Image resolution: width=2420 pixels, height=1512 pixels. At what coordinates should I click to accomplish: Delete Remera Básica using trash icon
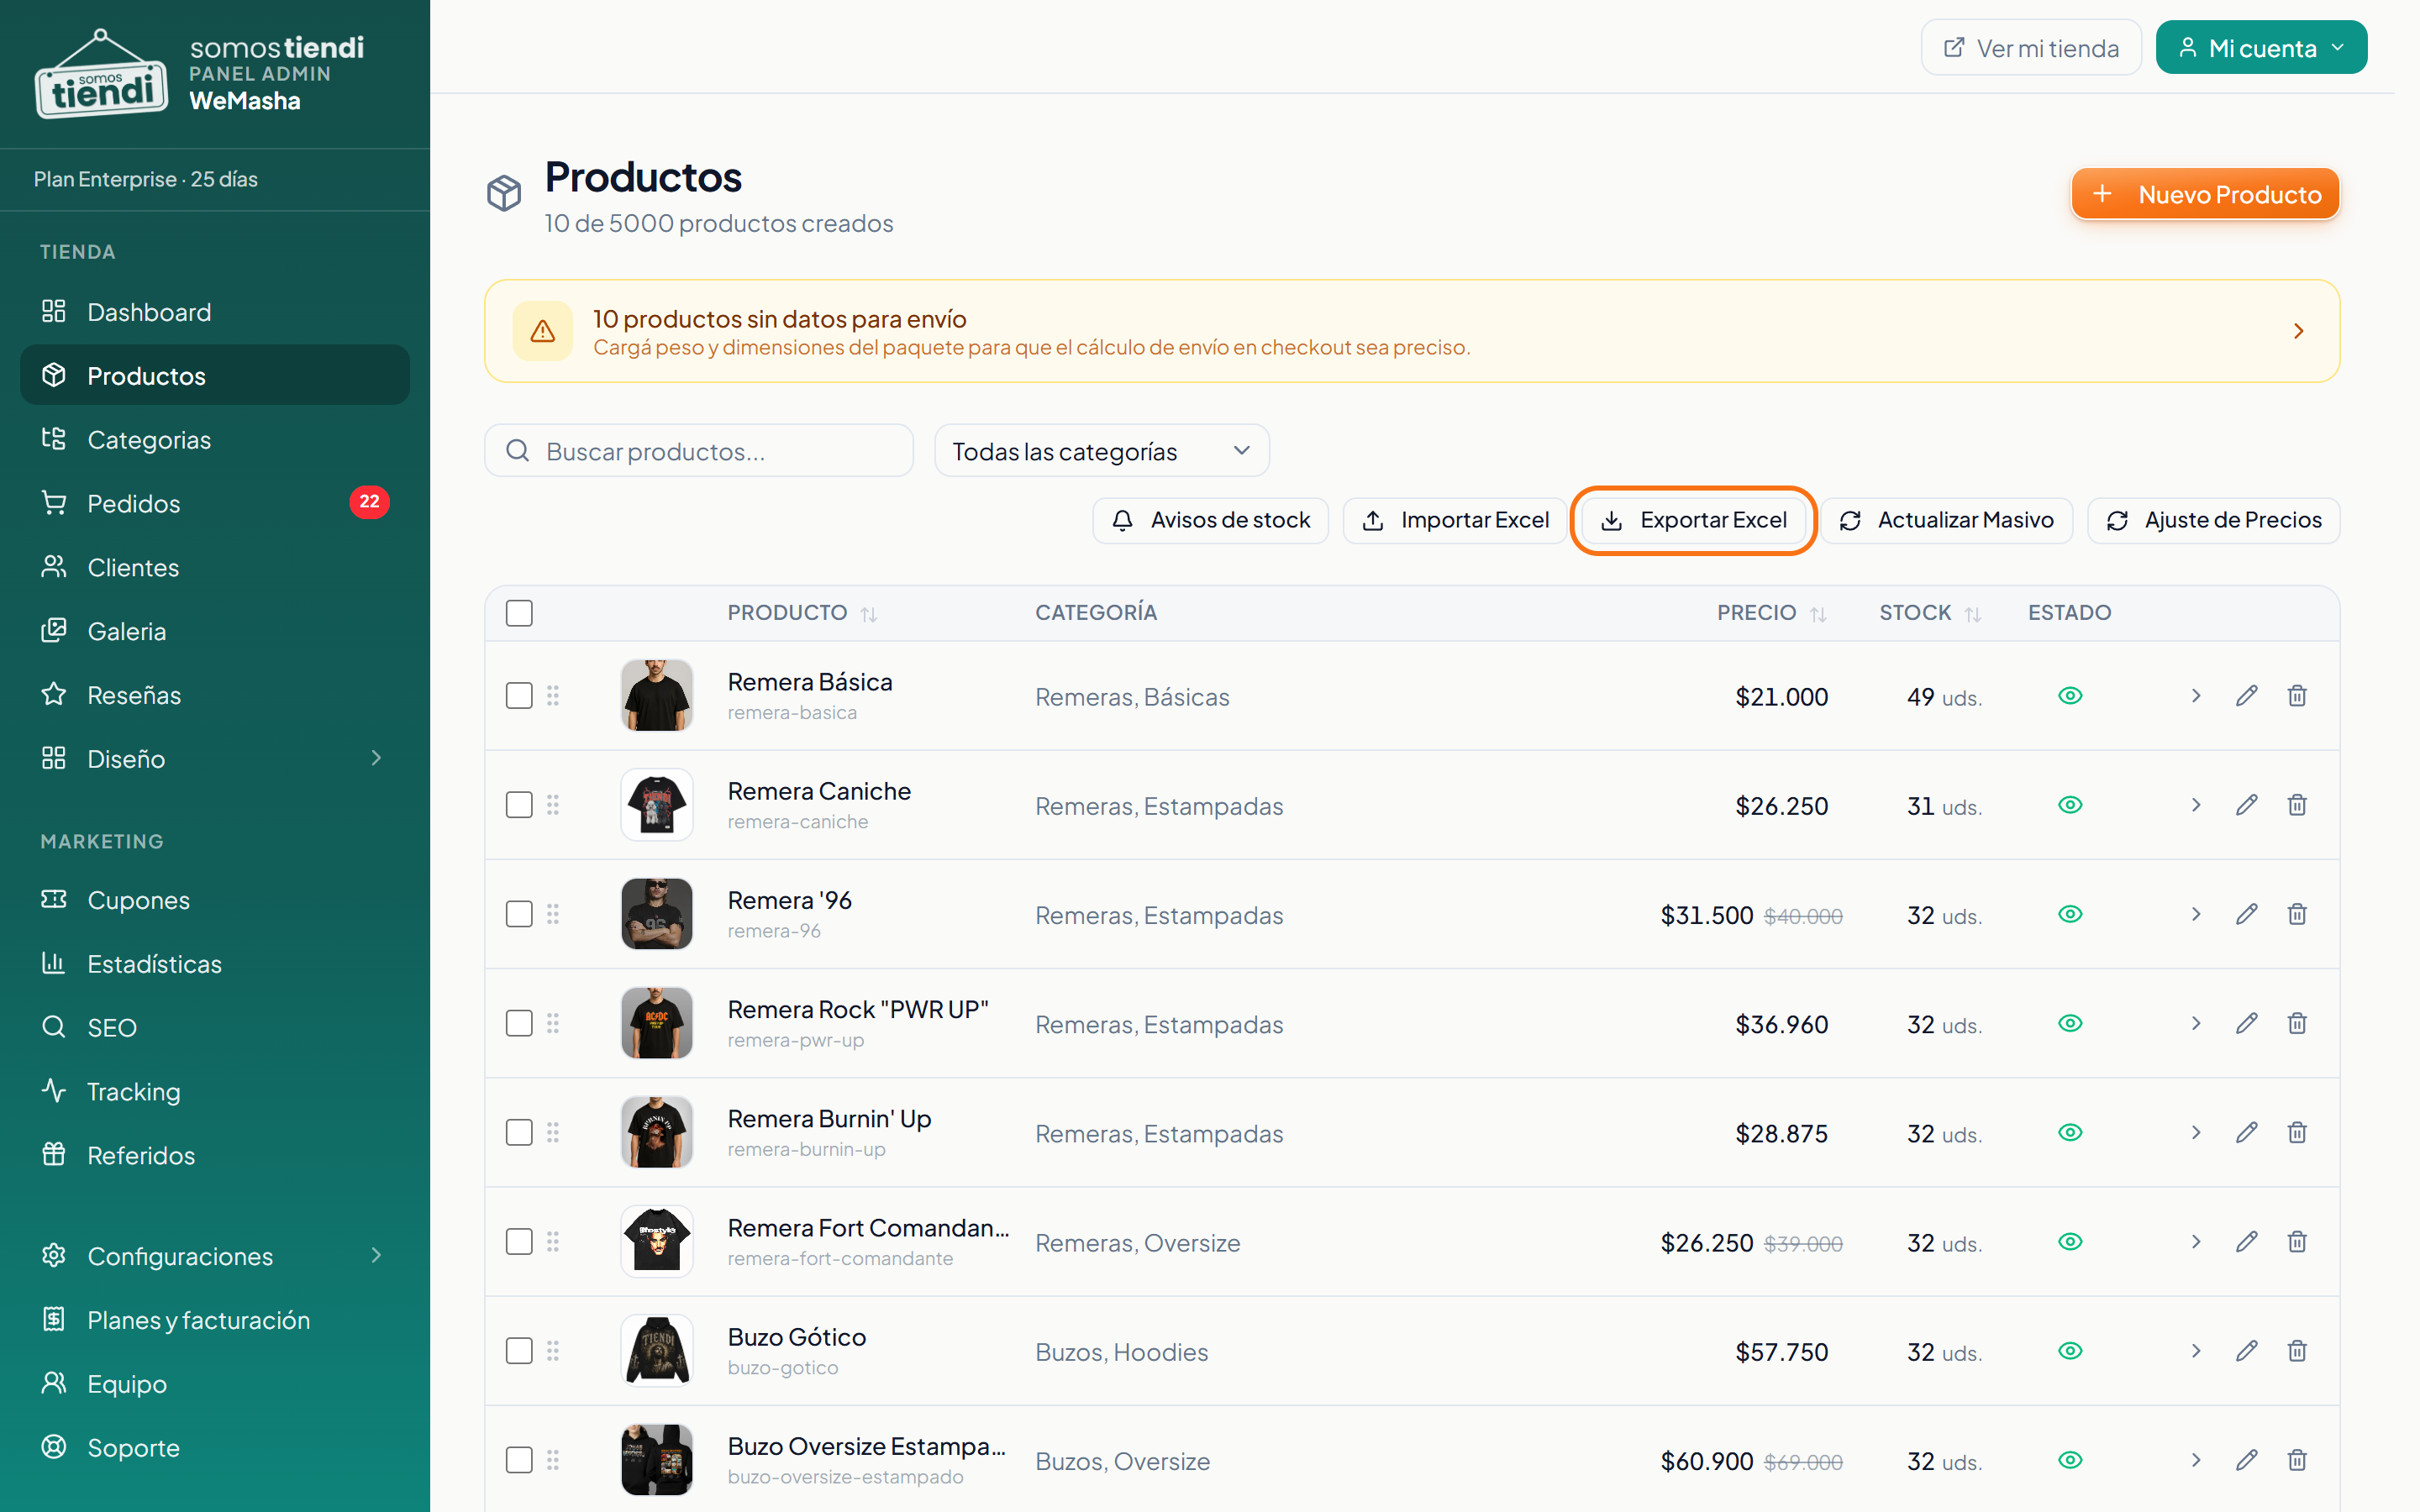pos(2297,696)
